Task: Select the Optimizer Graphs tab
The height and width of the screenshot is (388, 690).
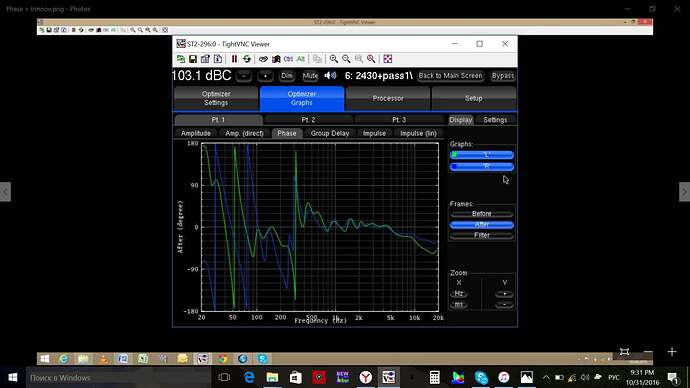Action: (x=301, y=98)
